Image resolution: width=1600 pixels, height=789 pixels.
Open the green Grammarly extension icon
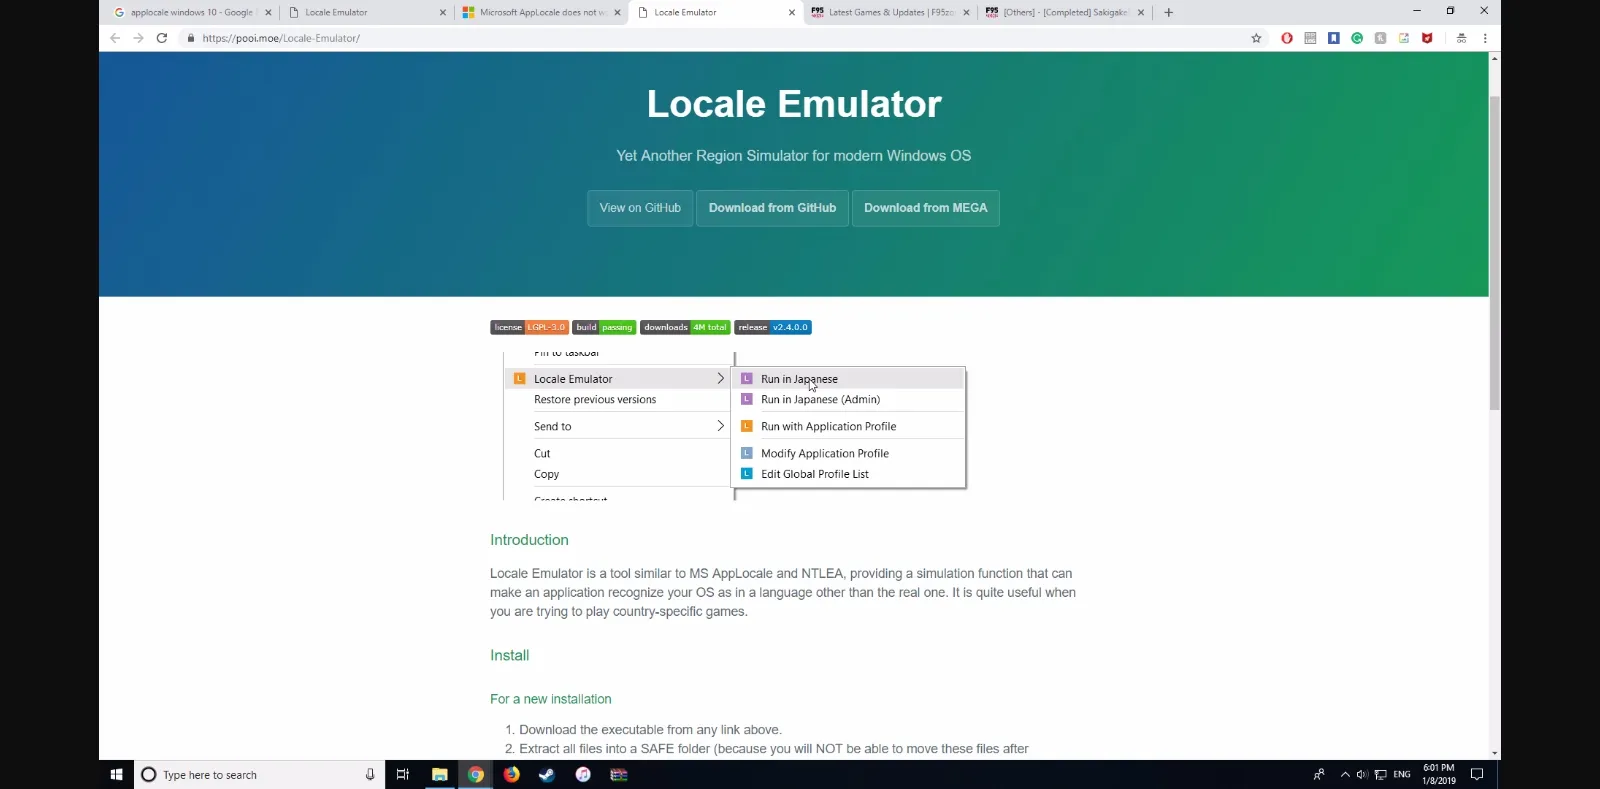1357,38
